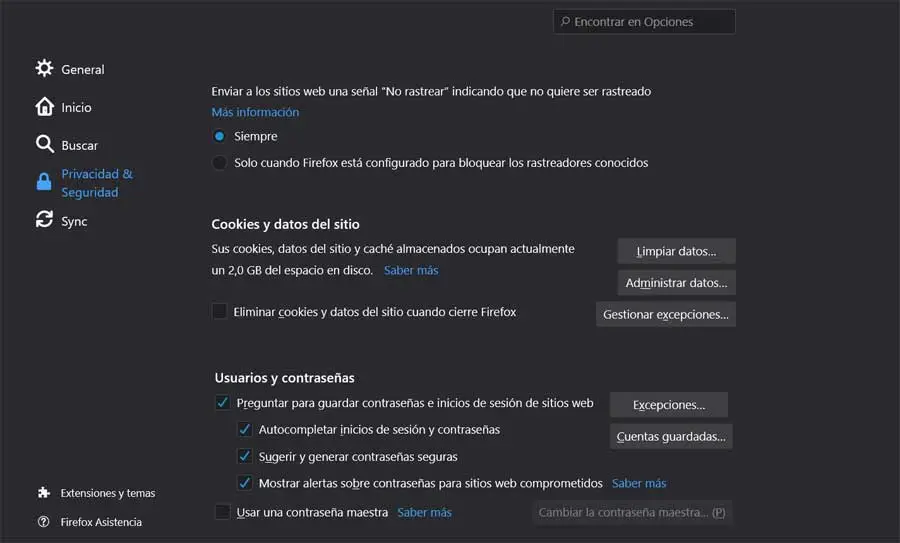Follow the 'Más información' link
The height and width of the screenshot is (543, 900).
coord(255,112)
